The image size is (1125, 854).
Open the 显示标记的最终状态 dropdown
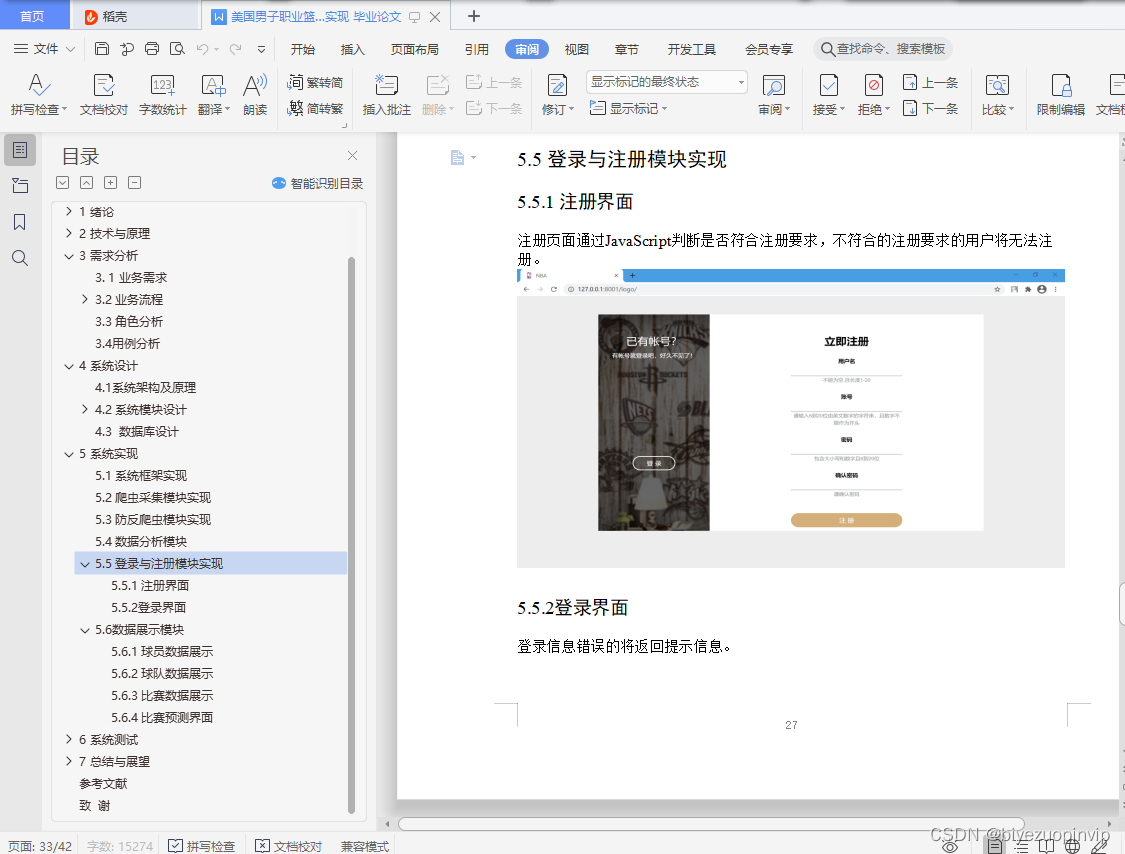click(667, 82)
